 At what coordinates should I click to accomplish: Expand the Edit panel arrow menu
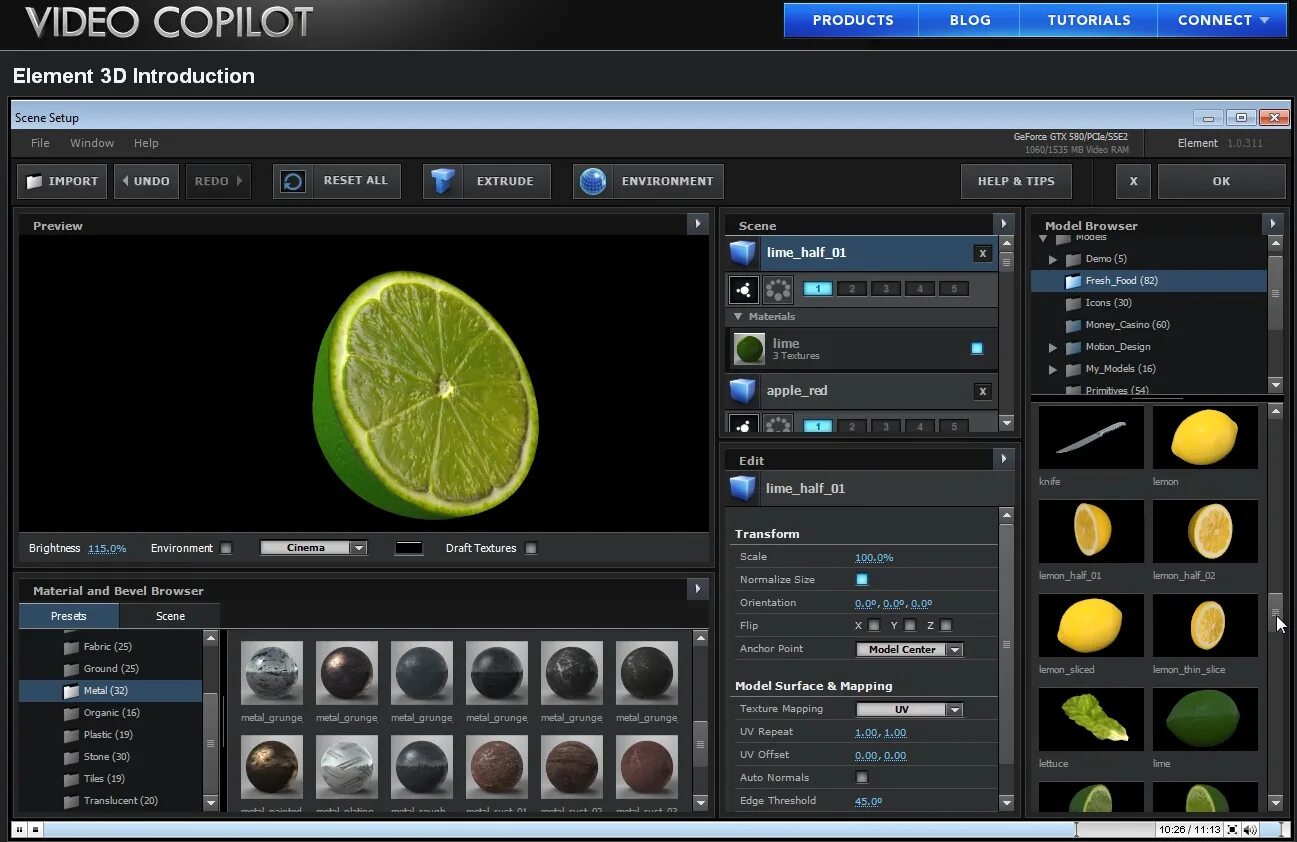coord(1003,459)
